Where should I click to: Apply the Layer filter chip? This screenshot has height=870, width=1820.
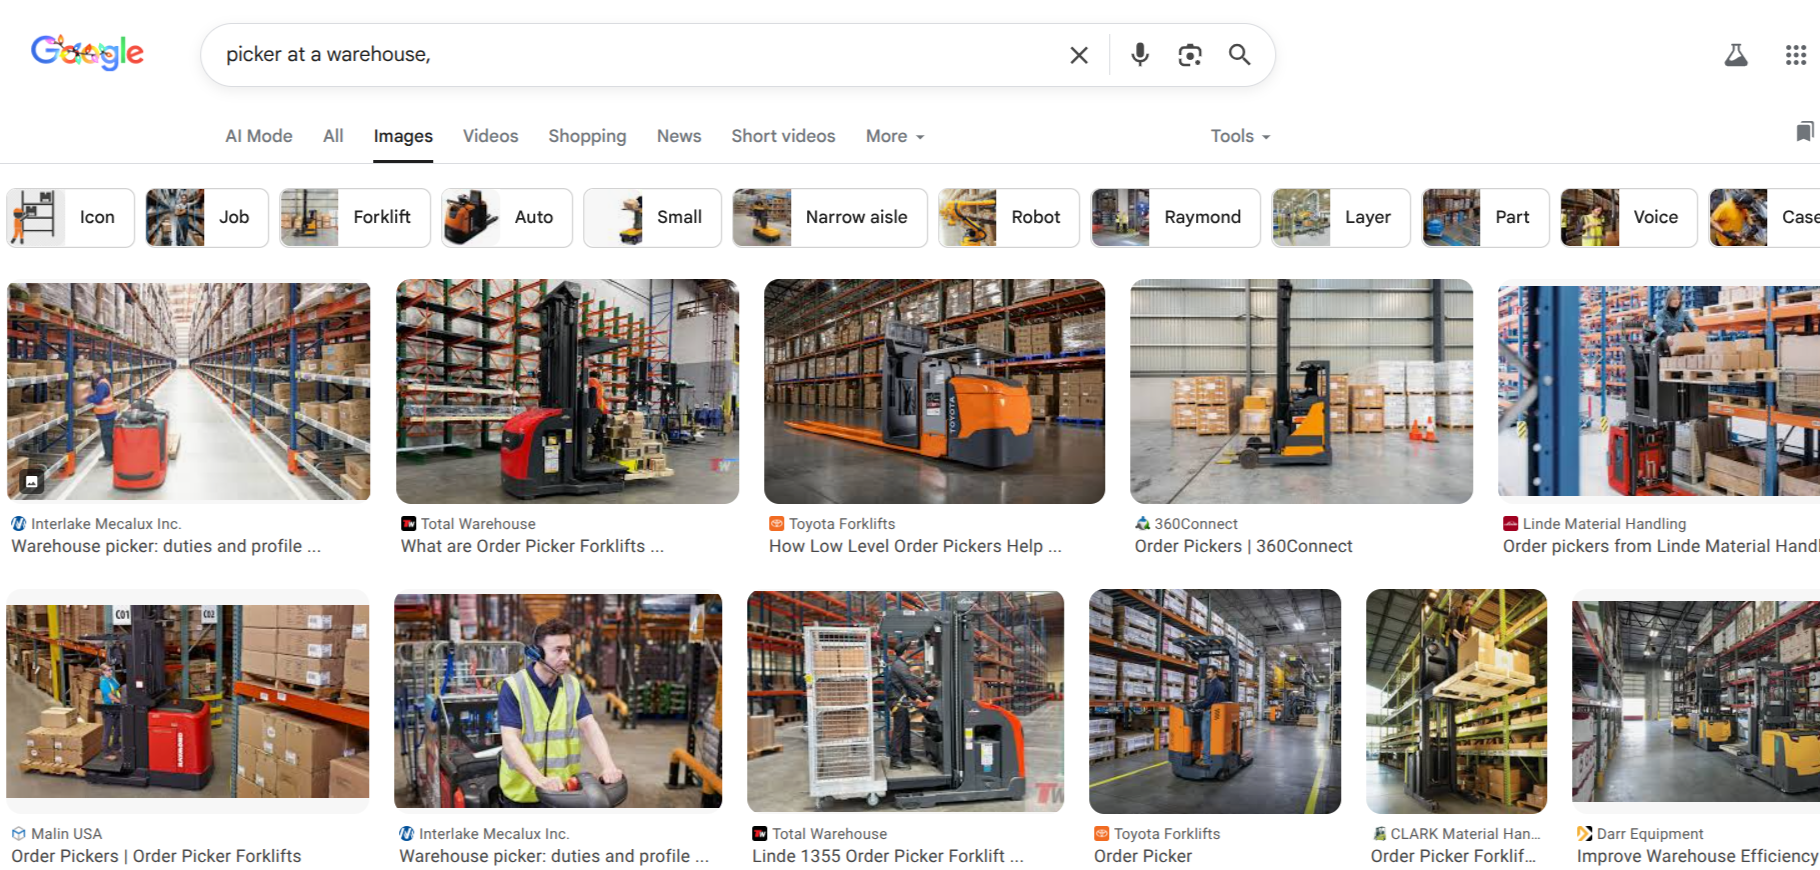(x=1341, y=218)
